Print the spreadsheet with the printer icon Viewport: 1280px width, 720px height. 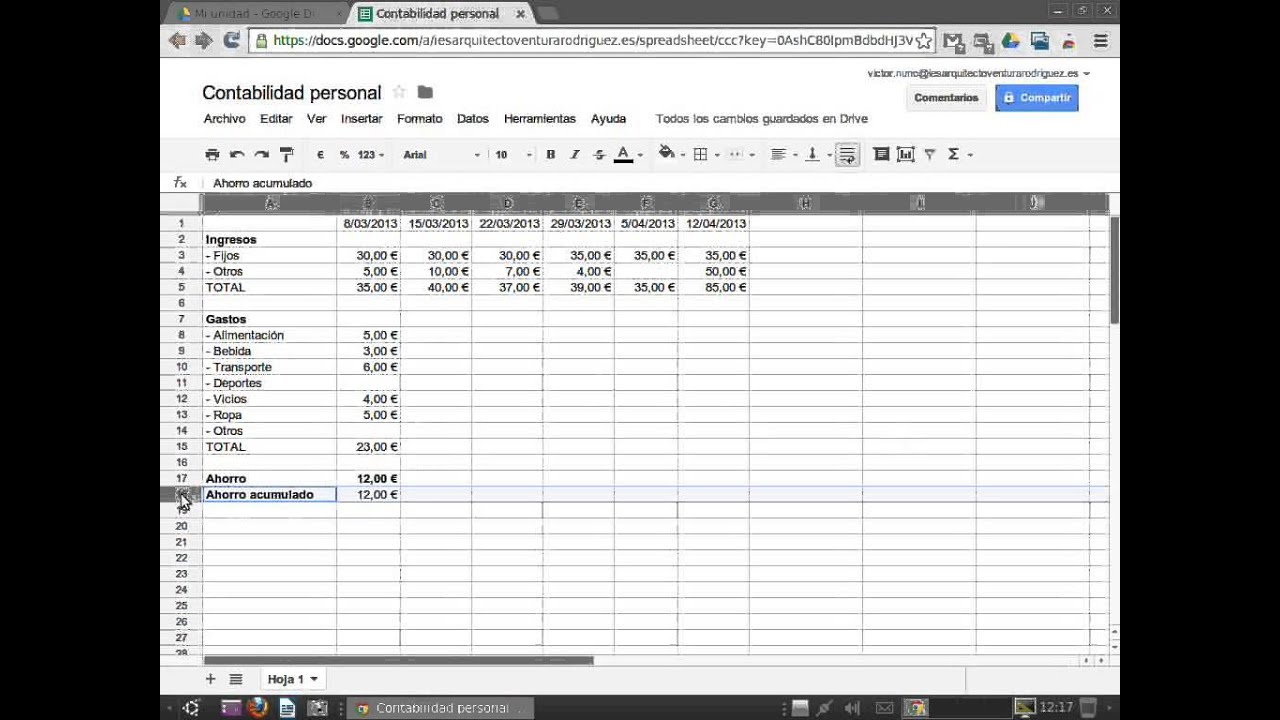point(212,154)
